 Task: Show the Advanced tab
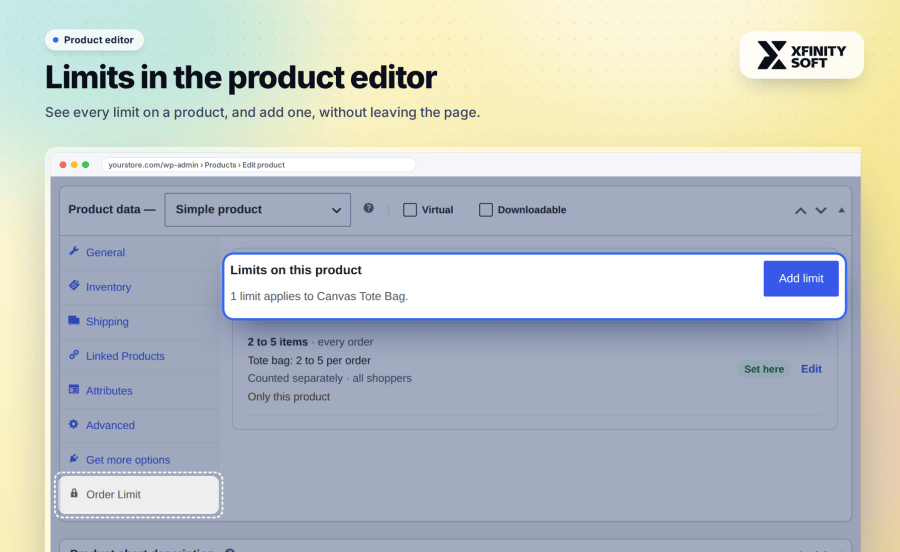coord(139,425)
